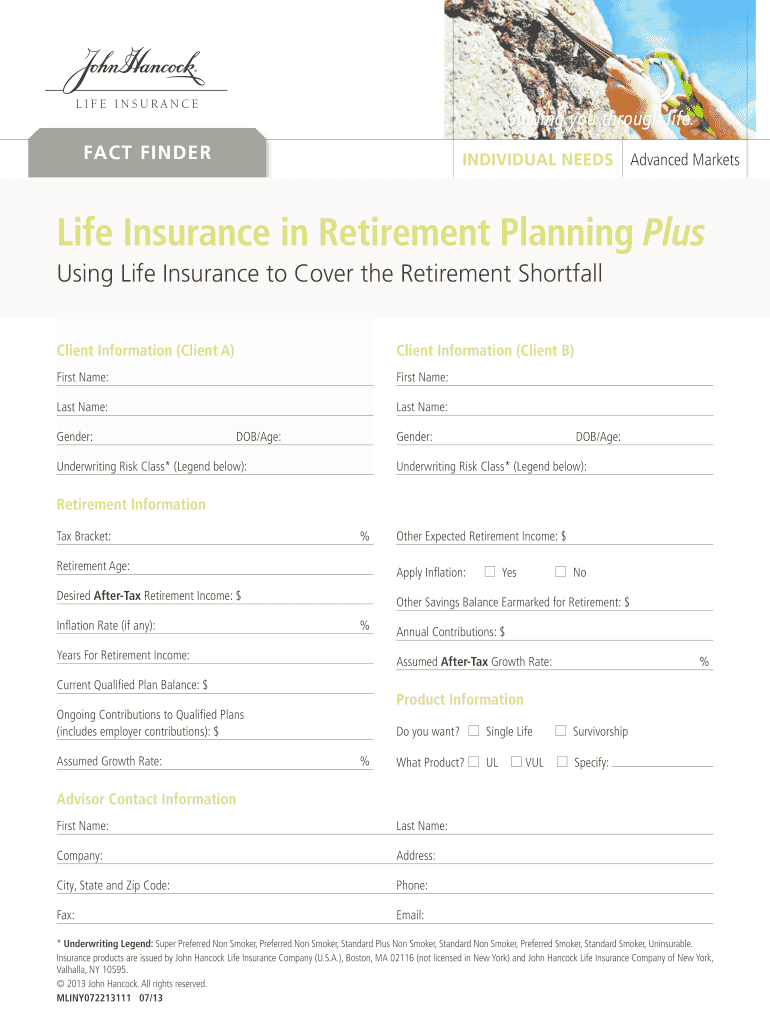
Task: Click the Advanced Markets label
Action: [685, 160]
